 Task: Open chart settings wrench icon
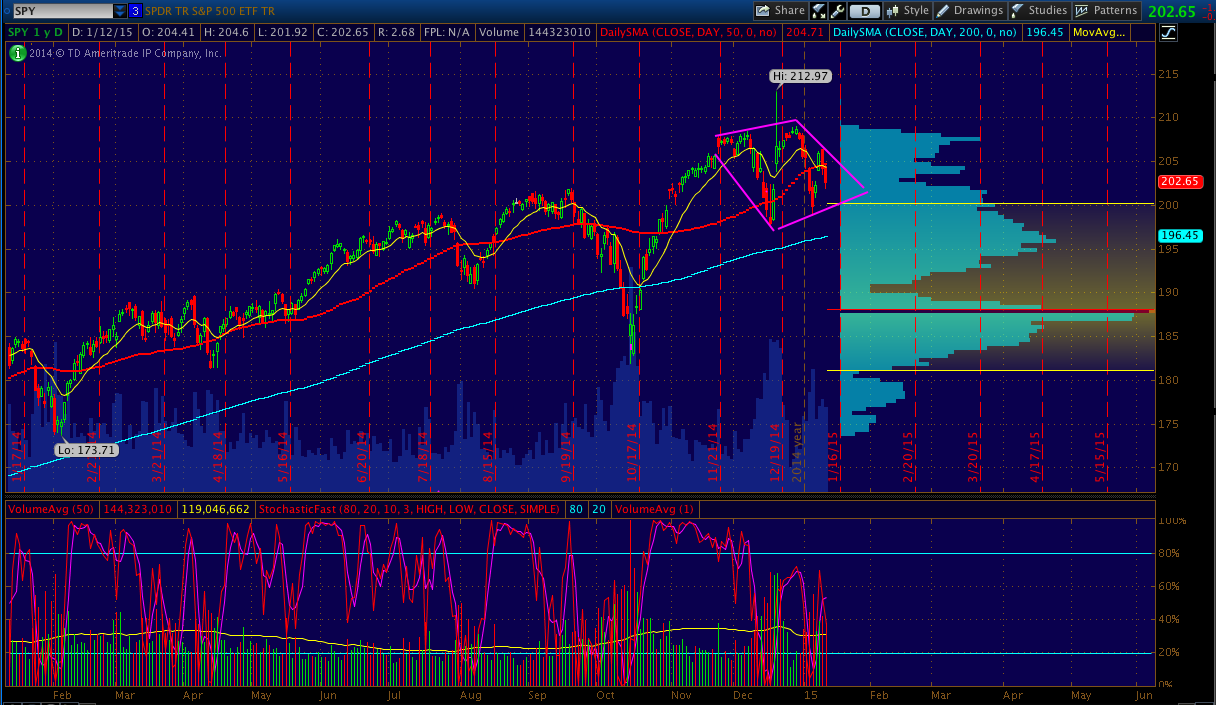click(x=837, y=11)
